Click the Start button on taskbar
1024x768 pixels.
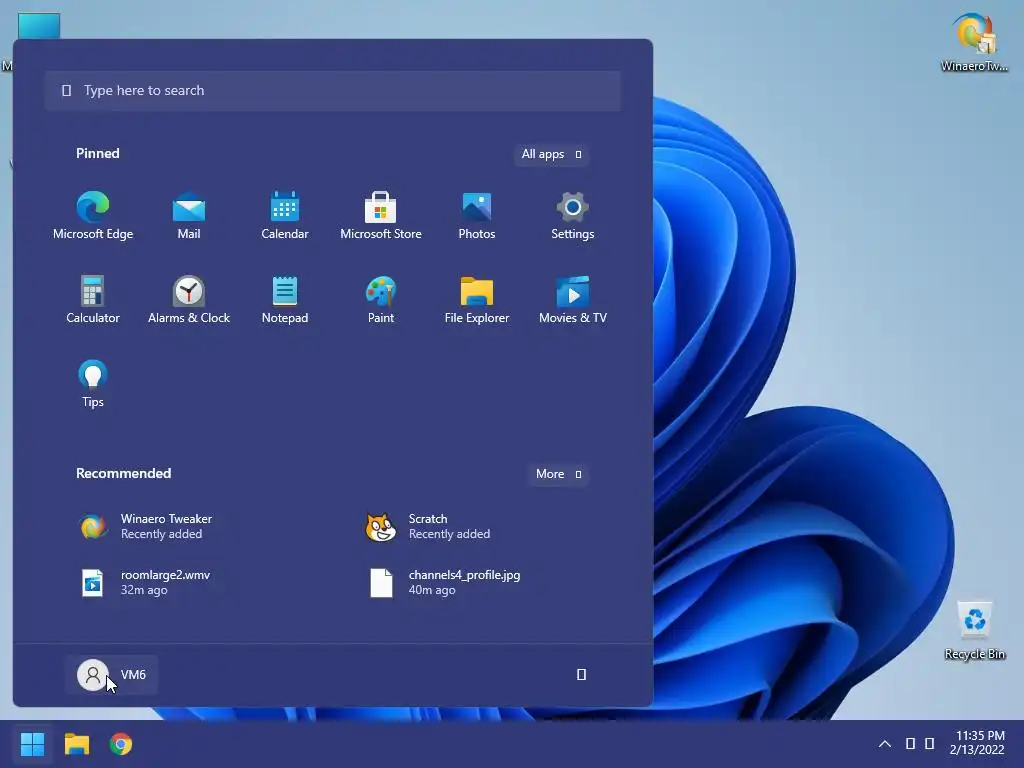(32, 744)
